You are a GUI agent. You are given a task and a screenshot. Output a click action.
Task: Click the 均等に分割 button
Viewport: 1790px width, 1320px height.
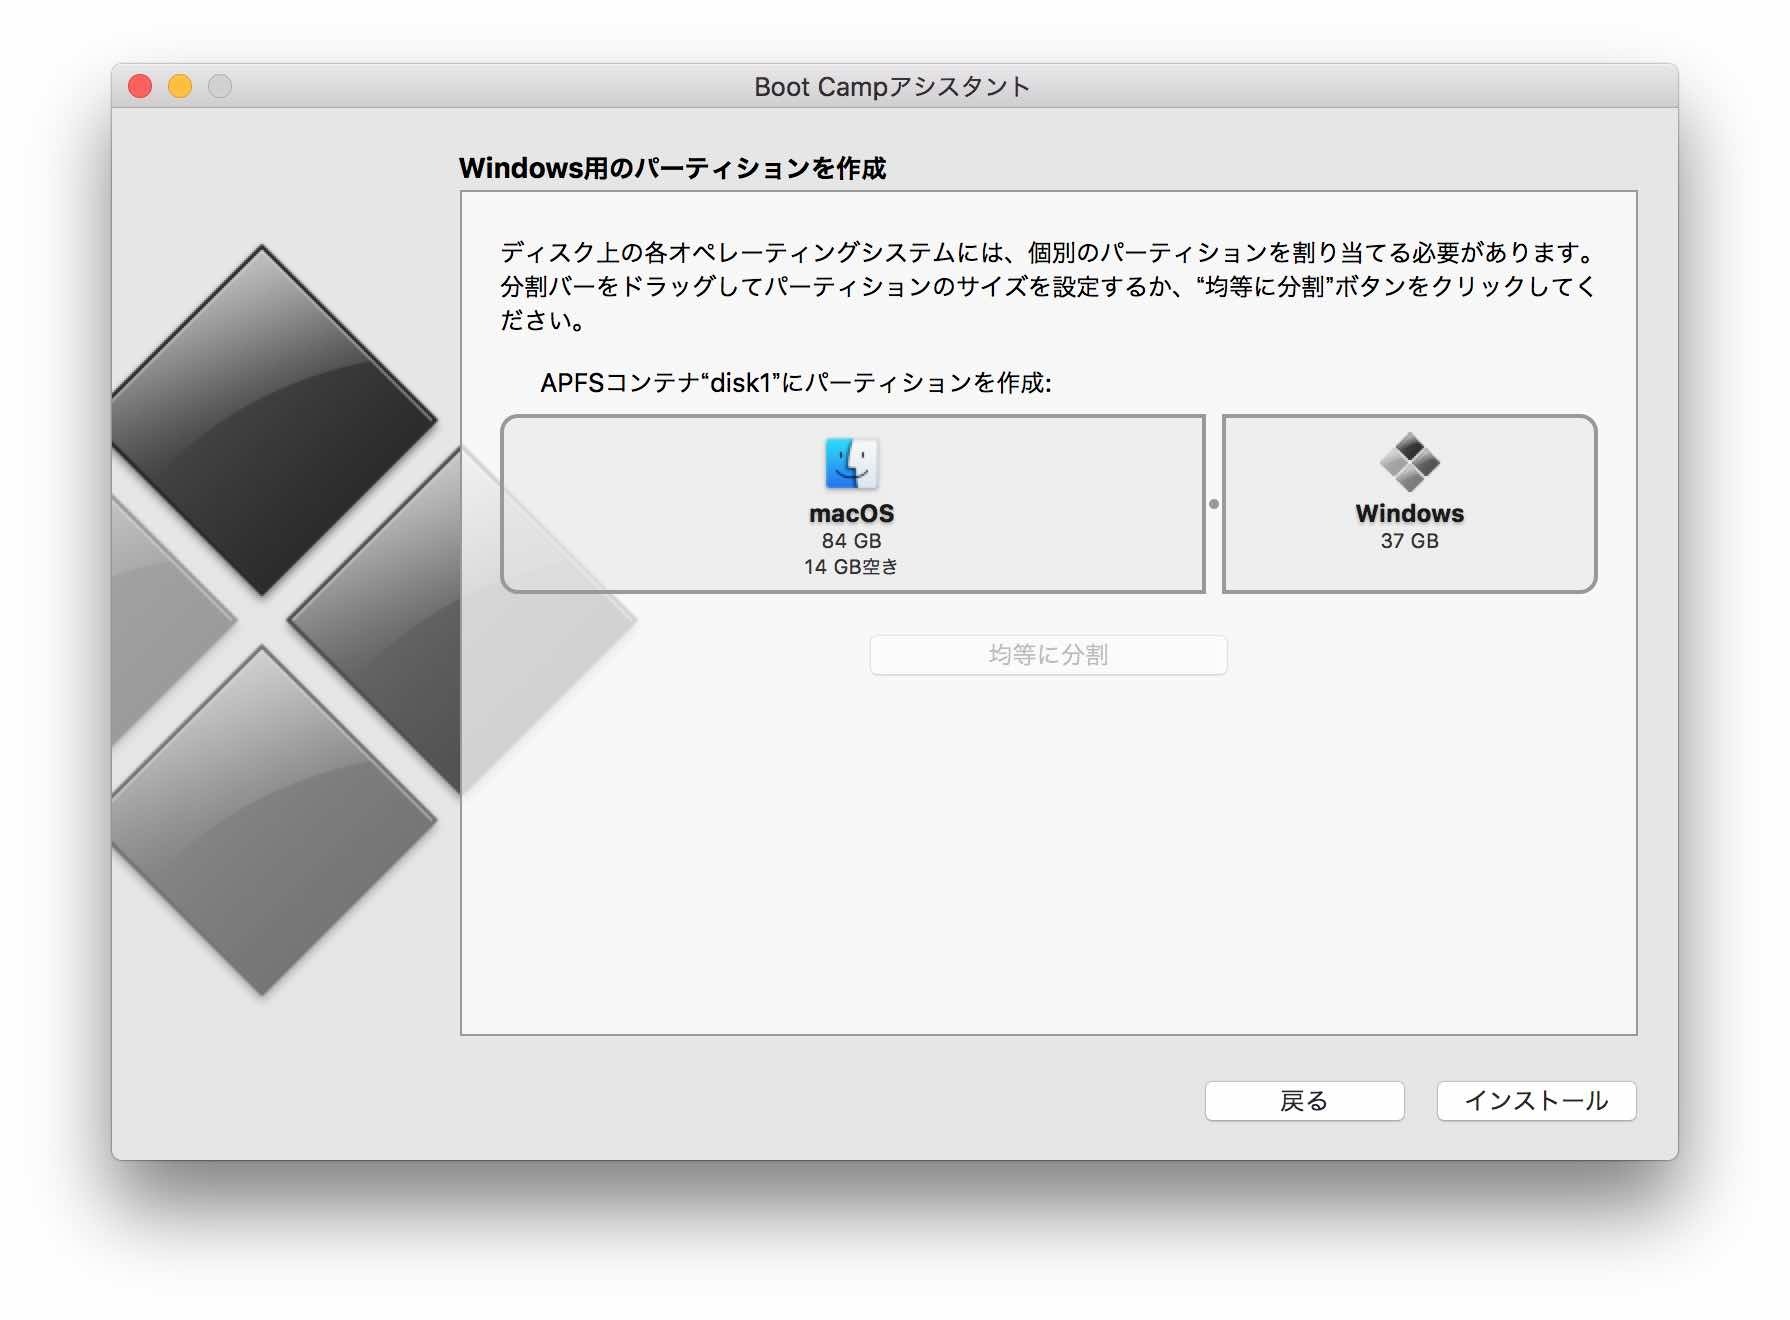point(1048,655)
